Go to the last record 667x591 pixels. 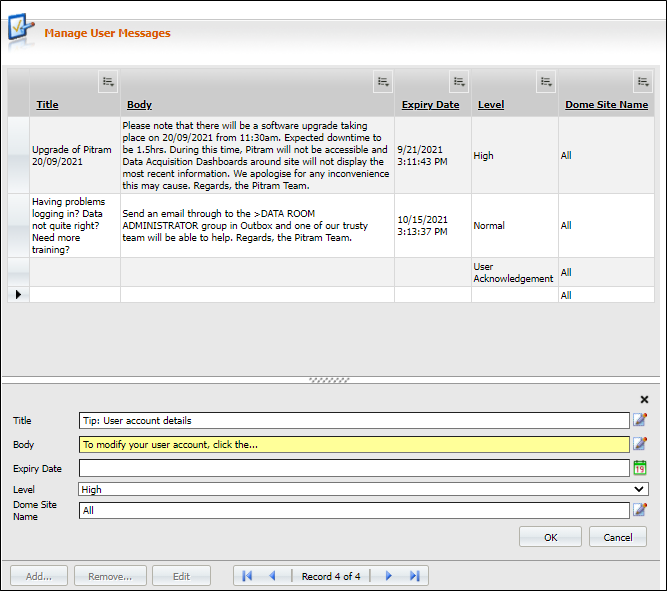click(415, 576)
